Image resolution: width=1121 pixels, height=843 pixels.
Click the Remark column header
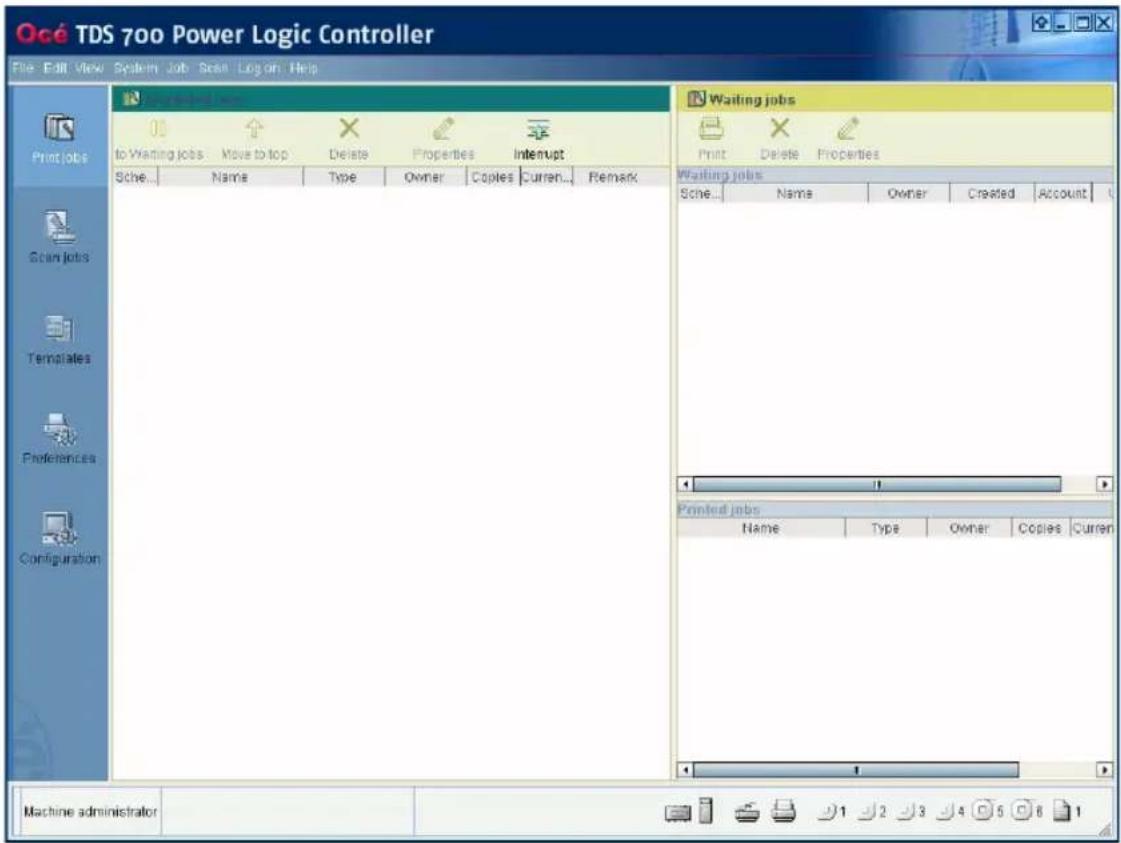[613, 177]
